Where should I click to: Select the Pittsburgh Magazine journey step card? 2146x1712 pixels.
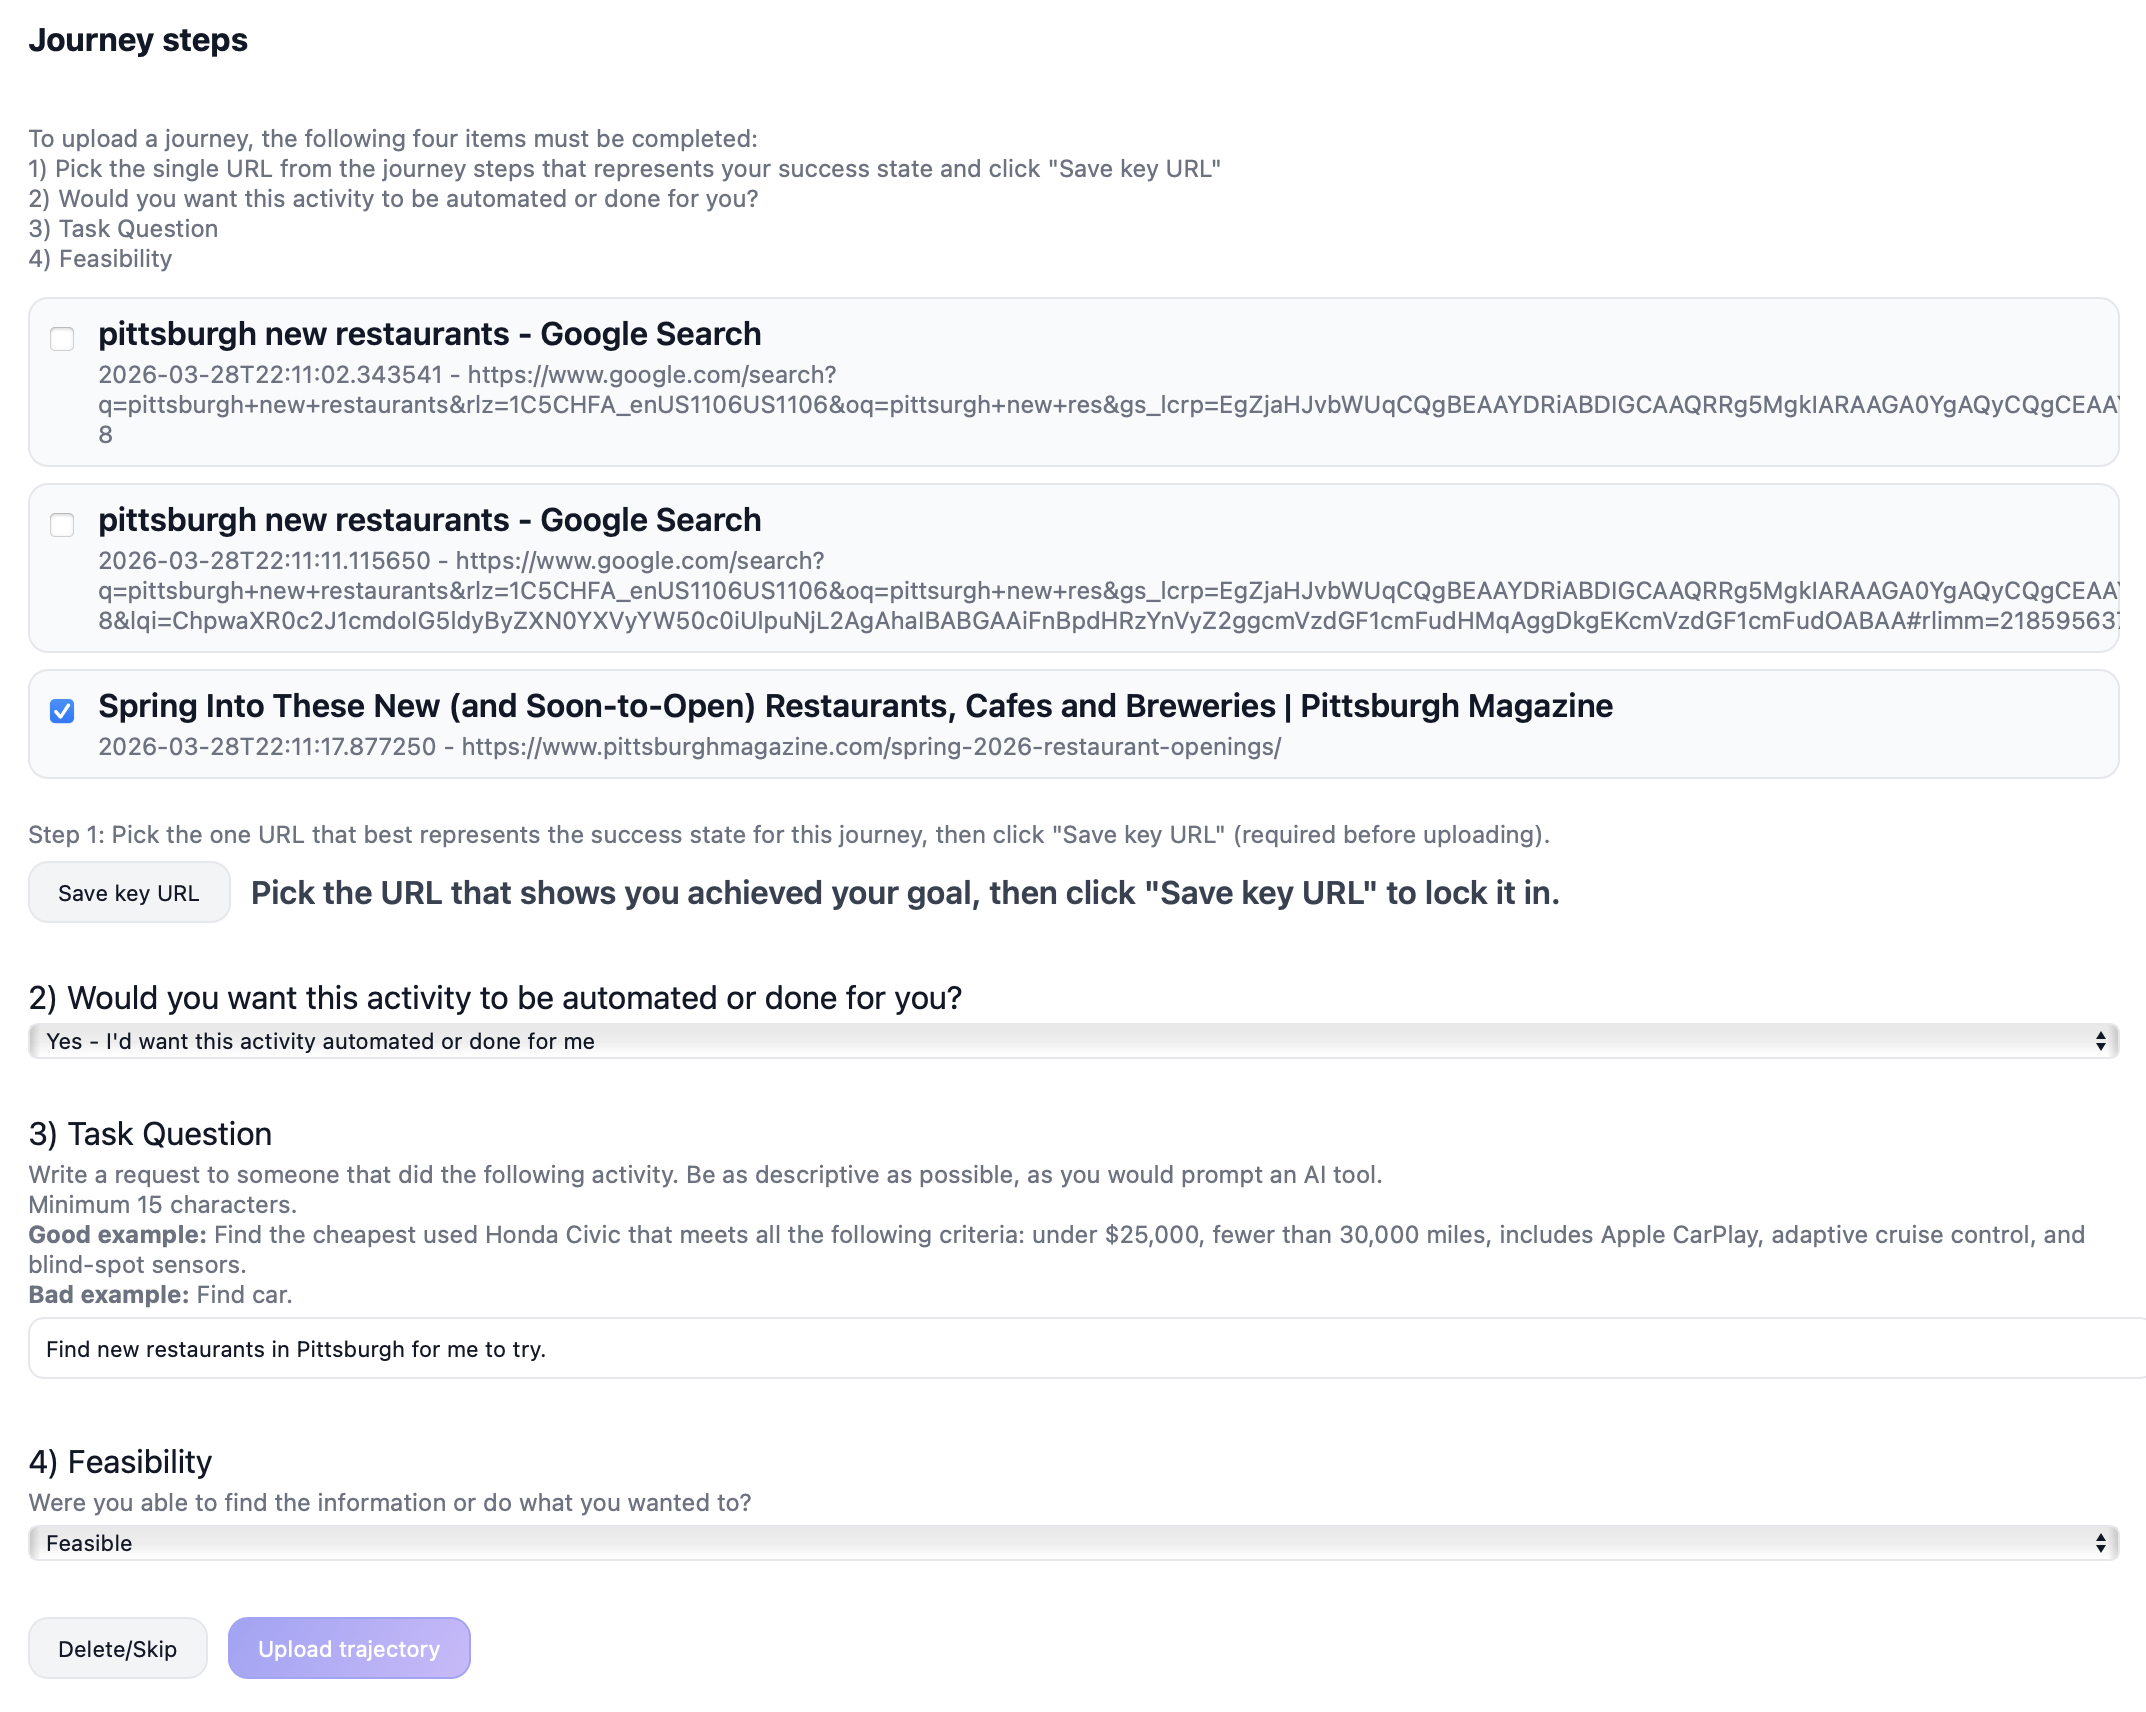(x=1070, y=723)
